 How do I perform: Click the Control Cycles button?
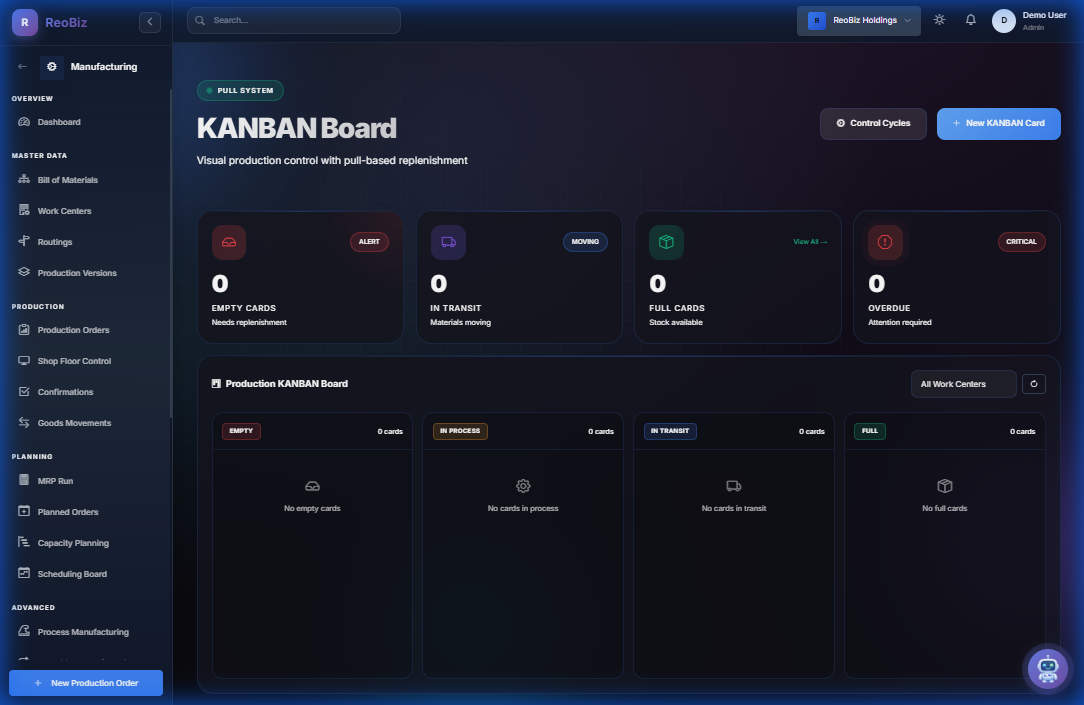point(873,123)
